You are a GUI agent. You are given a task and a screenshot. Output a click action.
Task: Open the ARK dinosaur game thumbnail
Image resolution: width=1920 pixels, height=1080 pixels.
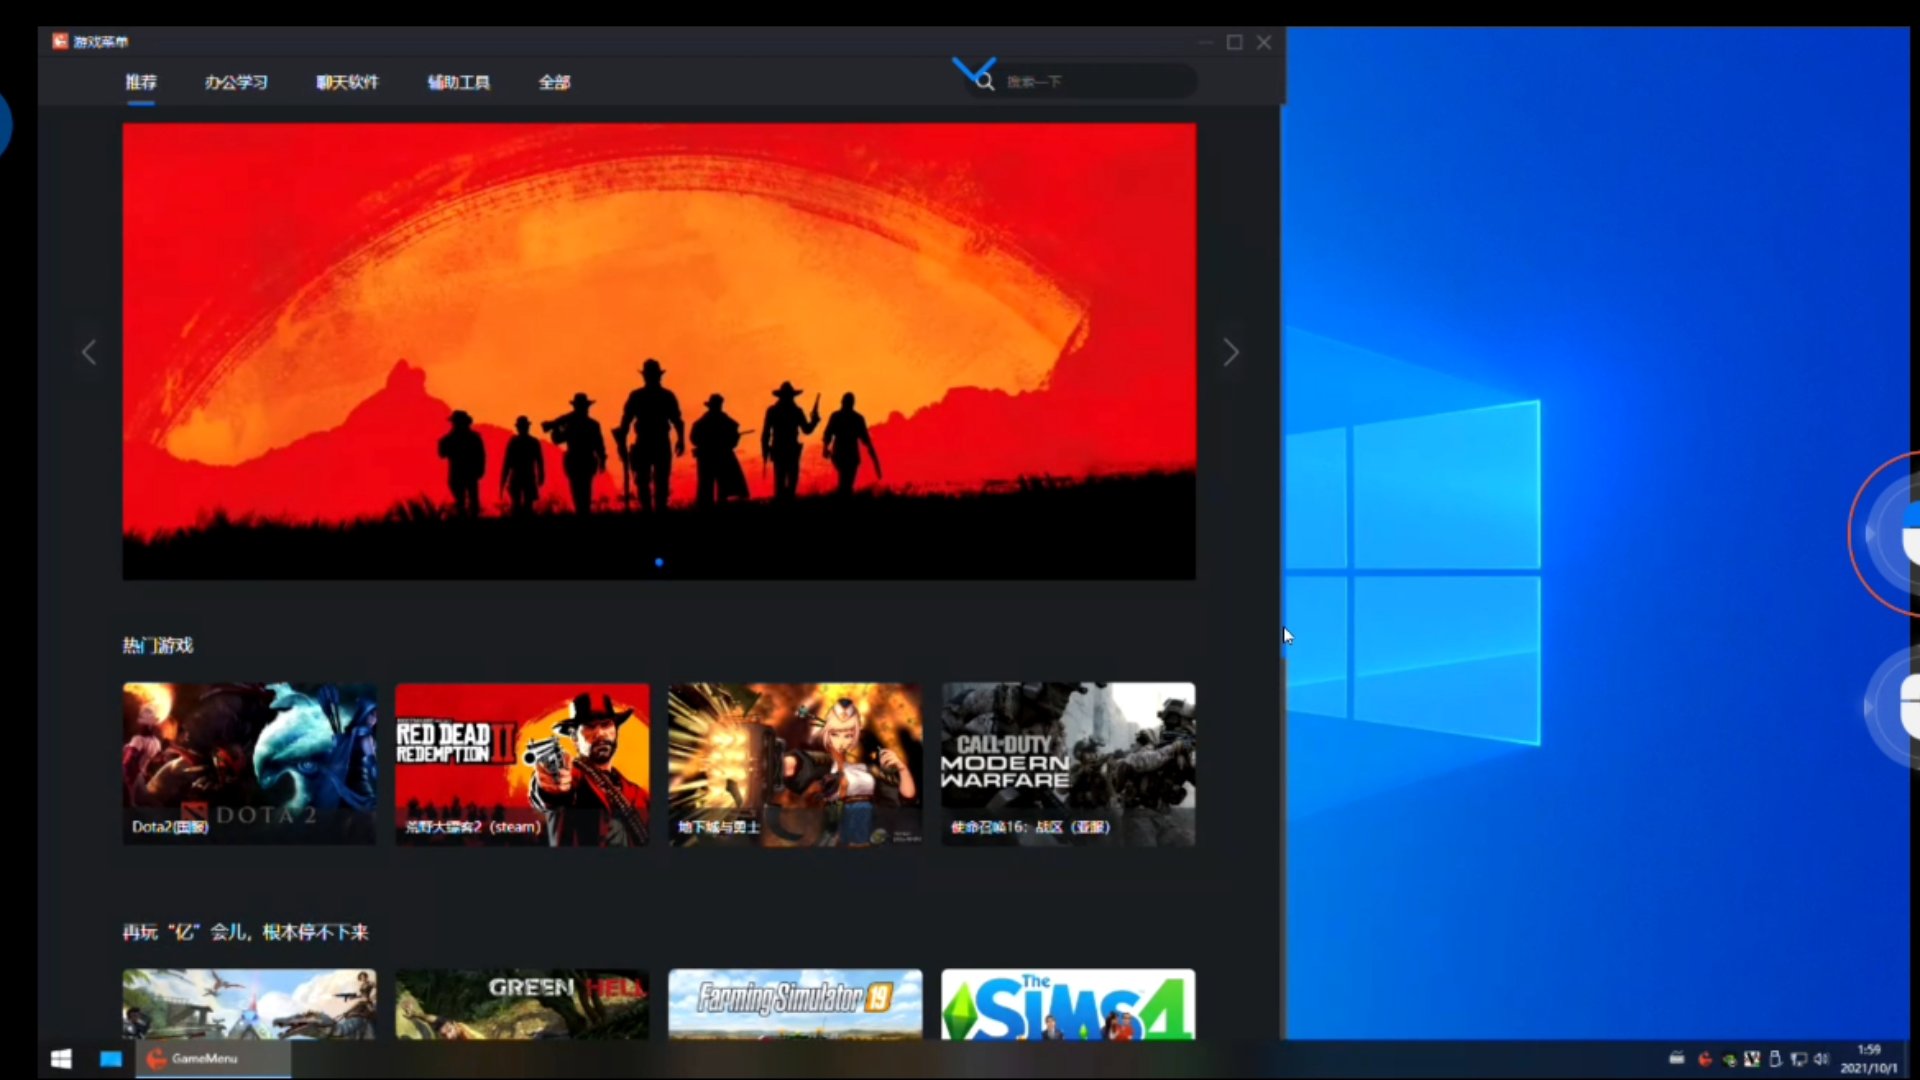click(249, 1004)
